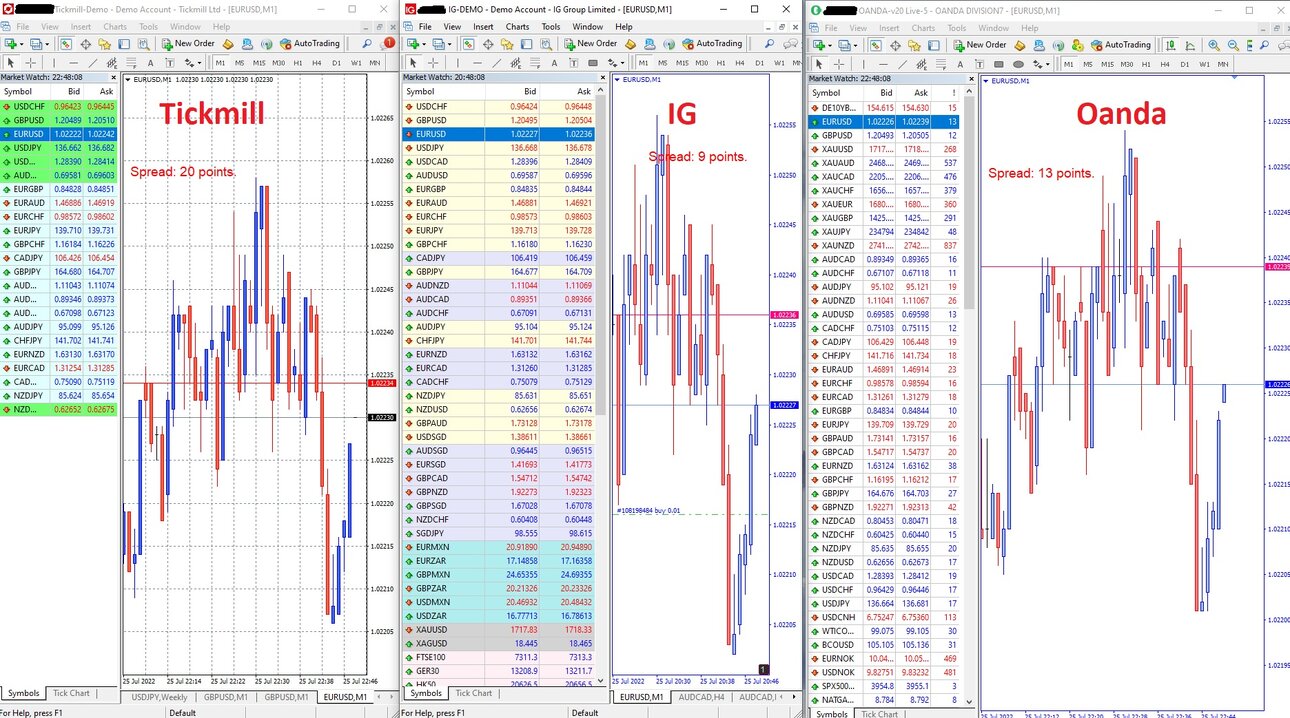
Task: Select the H1 timeframe in IG toolbar
Action: [x=721, y=63]
